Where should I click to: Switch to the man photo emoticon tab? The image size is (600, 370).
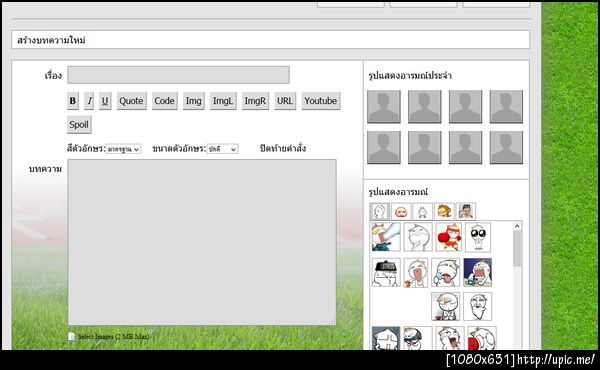click(466, 211)
